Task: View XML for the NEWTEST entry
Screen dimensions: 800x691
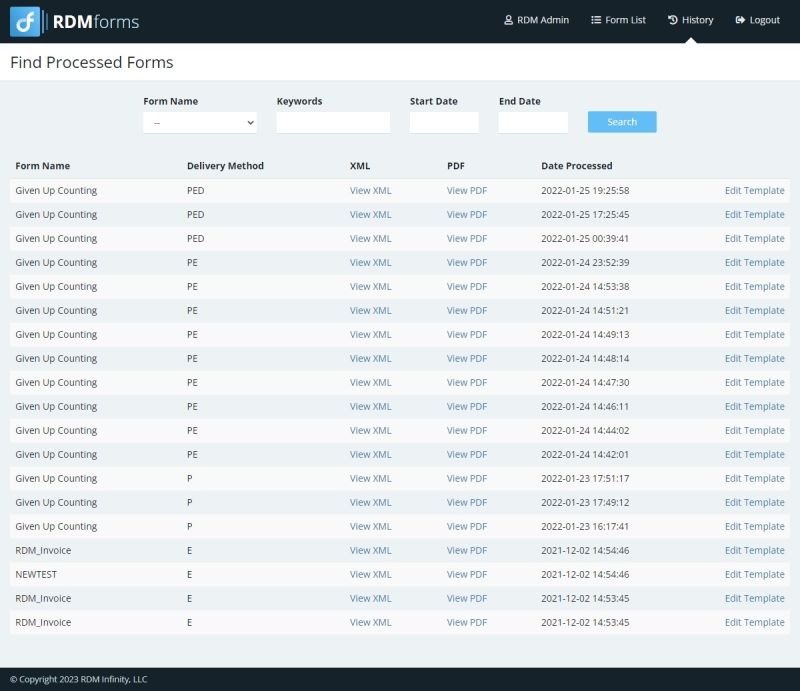Action: point(371,574)
